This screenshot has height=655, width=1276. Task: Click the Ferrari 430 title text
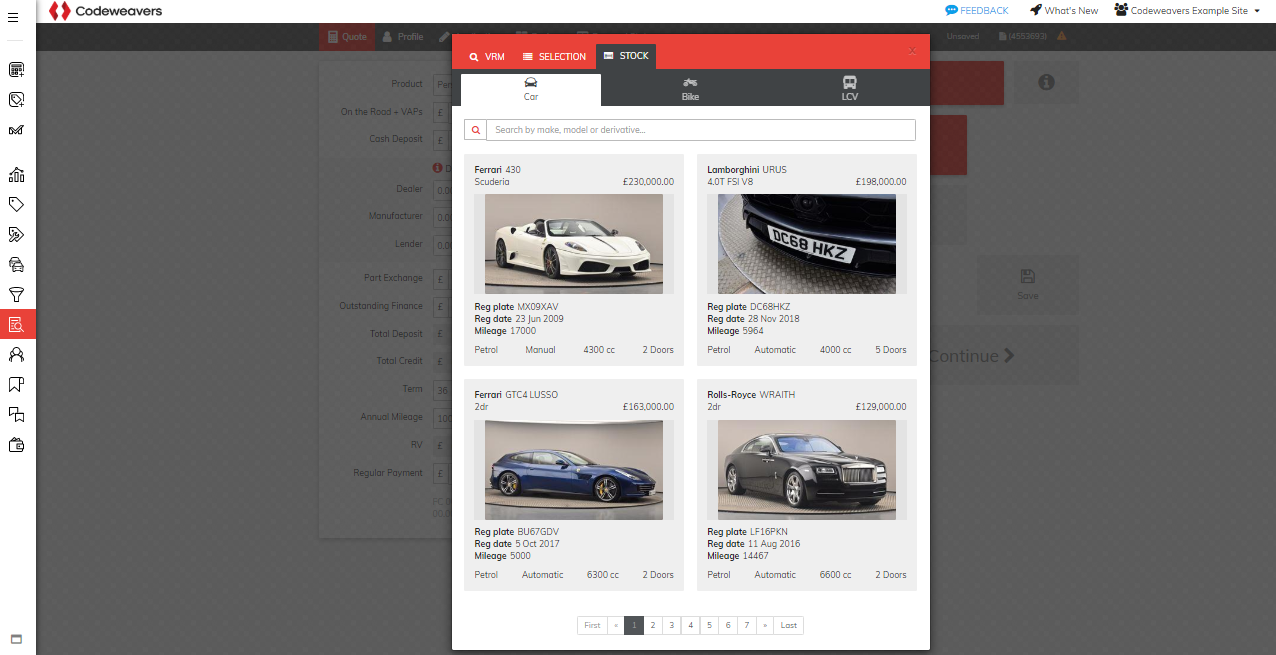pyautogui.click(x=497, y=170)
